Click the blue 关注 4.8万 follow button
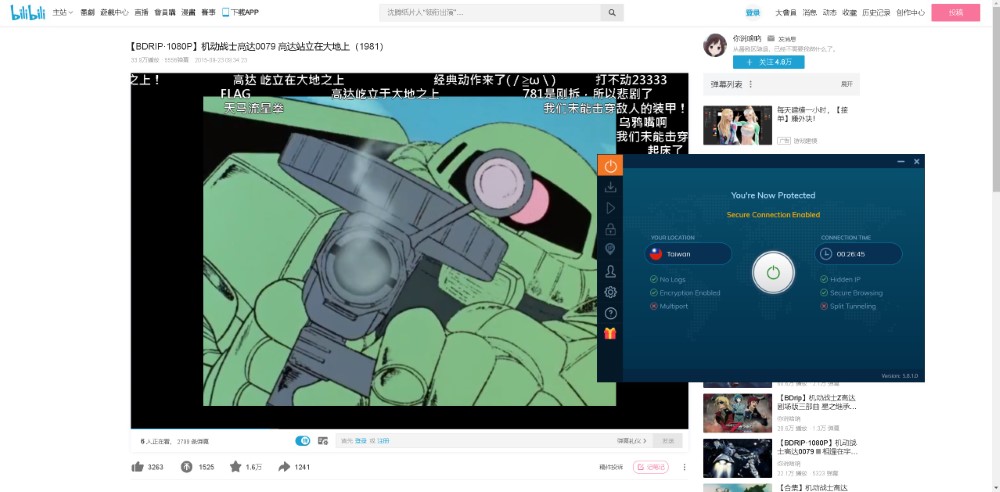This screenshot has height=492, width=1000. [768, 62]
